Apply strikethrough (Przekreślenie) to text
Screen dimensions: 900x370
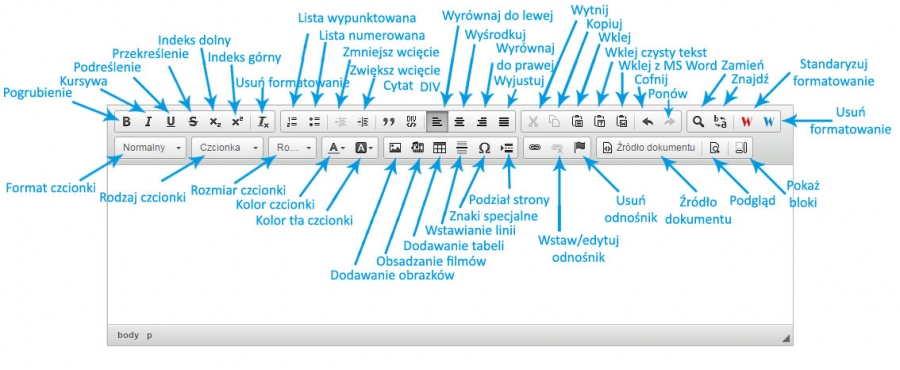[193, 122]
